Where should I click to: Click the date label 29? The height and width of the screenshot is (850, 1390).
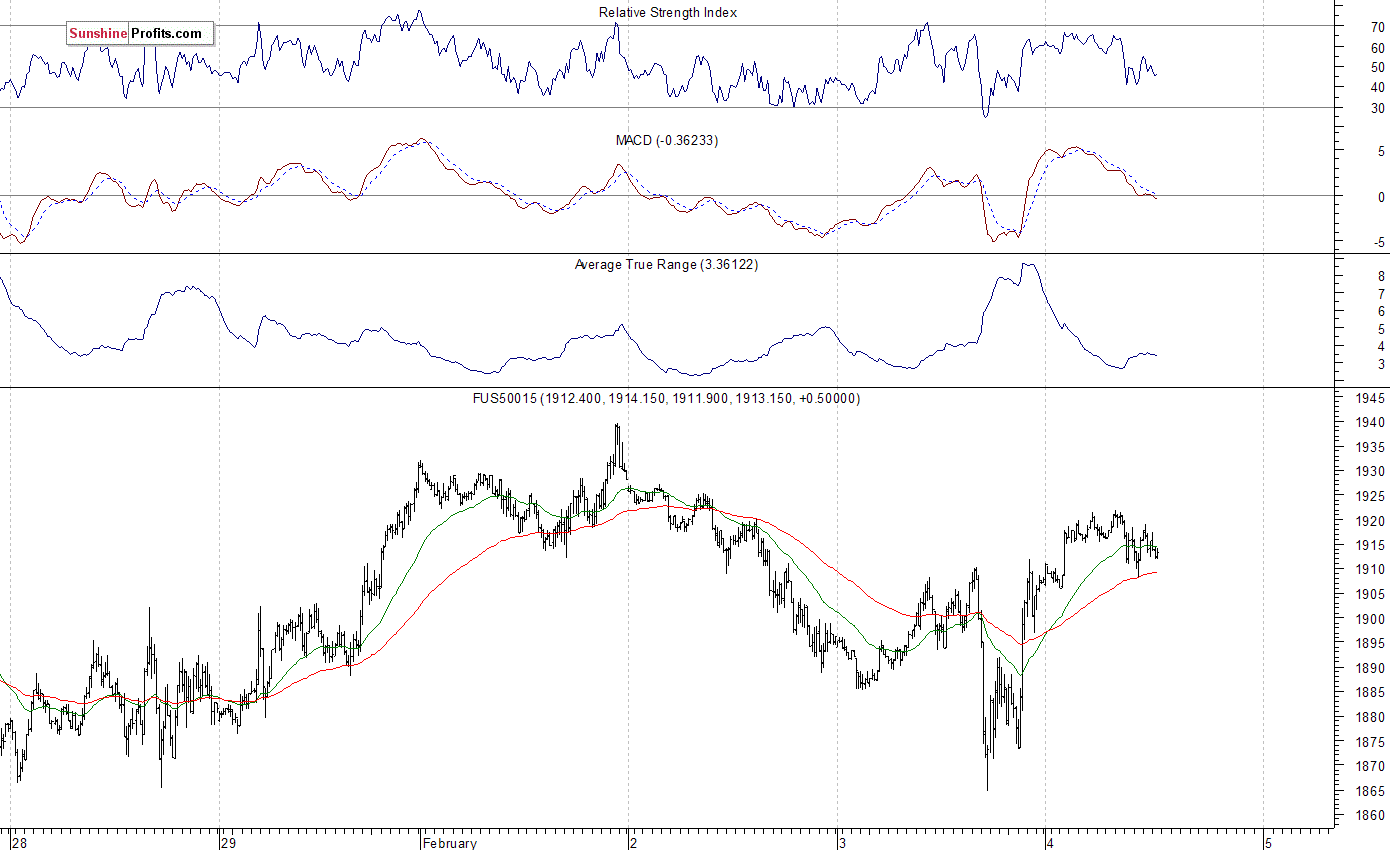pos(230,843)
